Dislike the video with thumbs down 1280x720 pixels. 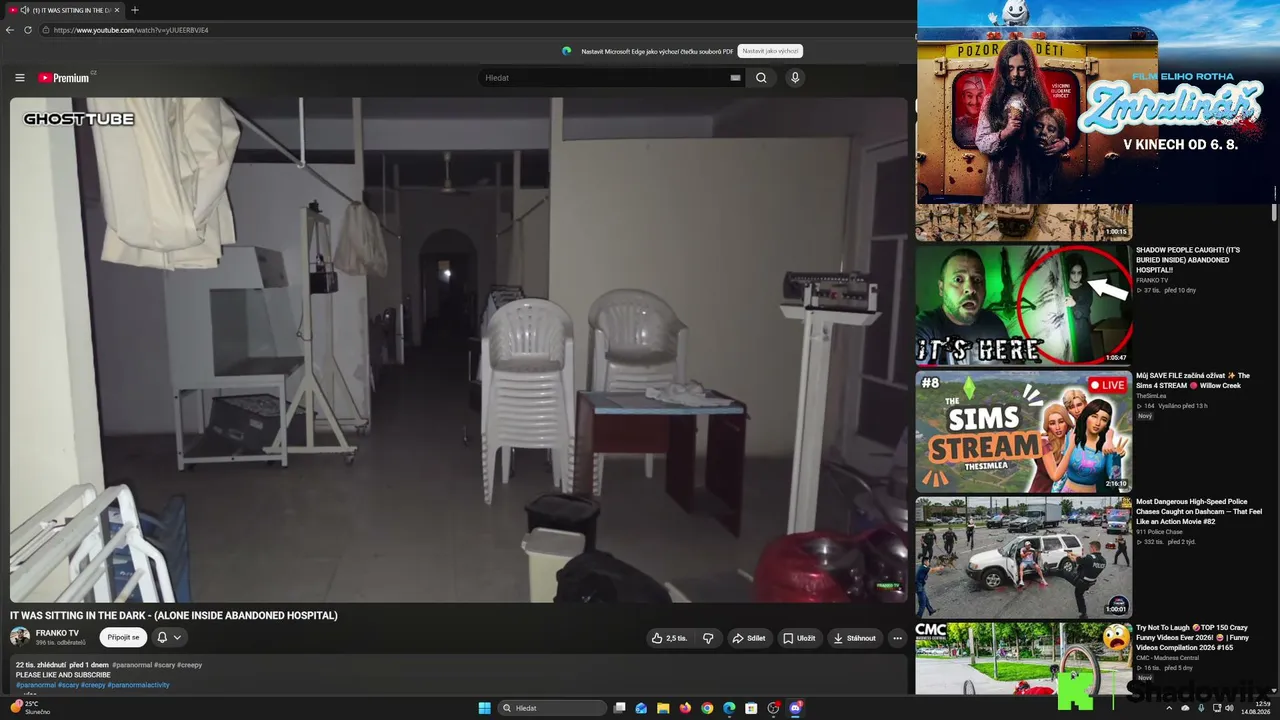point(708,638)
